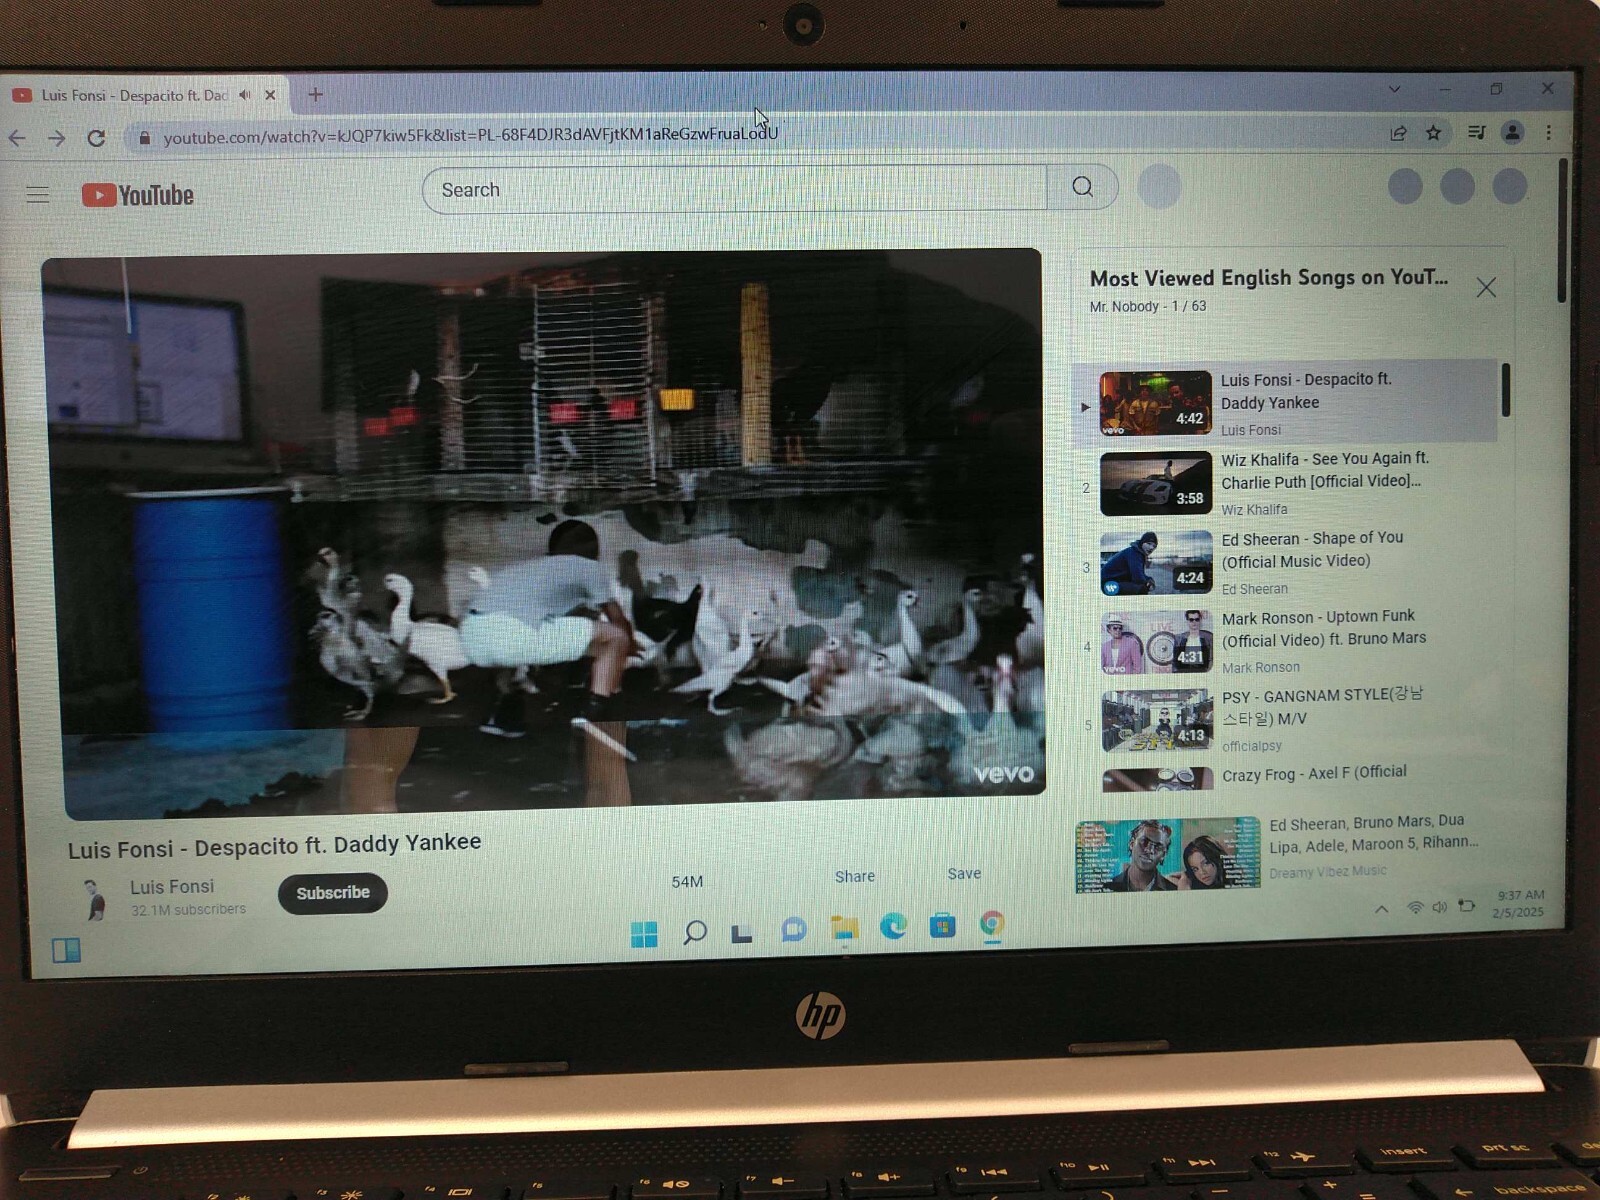Play Ed Sheeran Shape of You thumbnail
The width and height of the screenshot is (1600, 1200).
tap(1156, 563)
